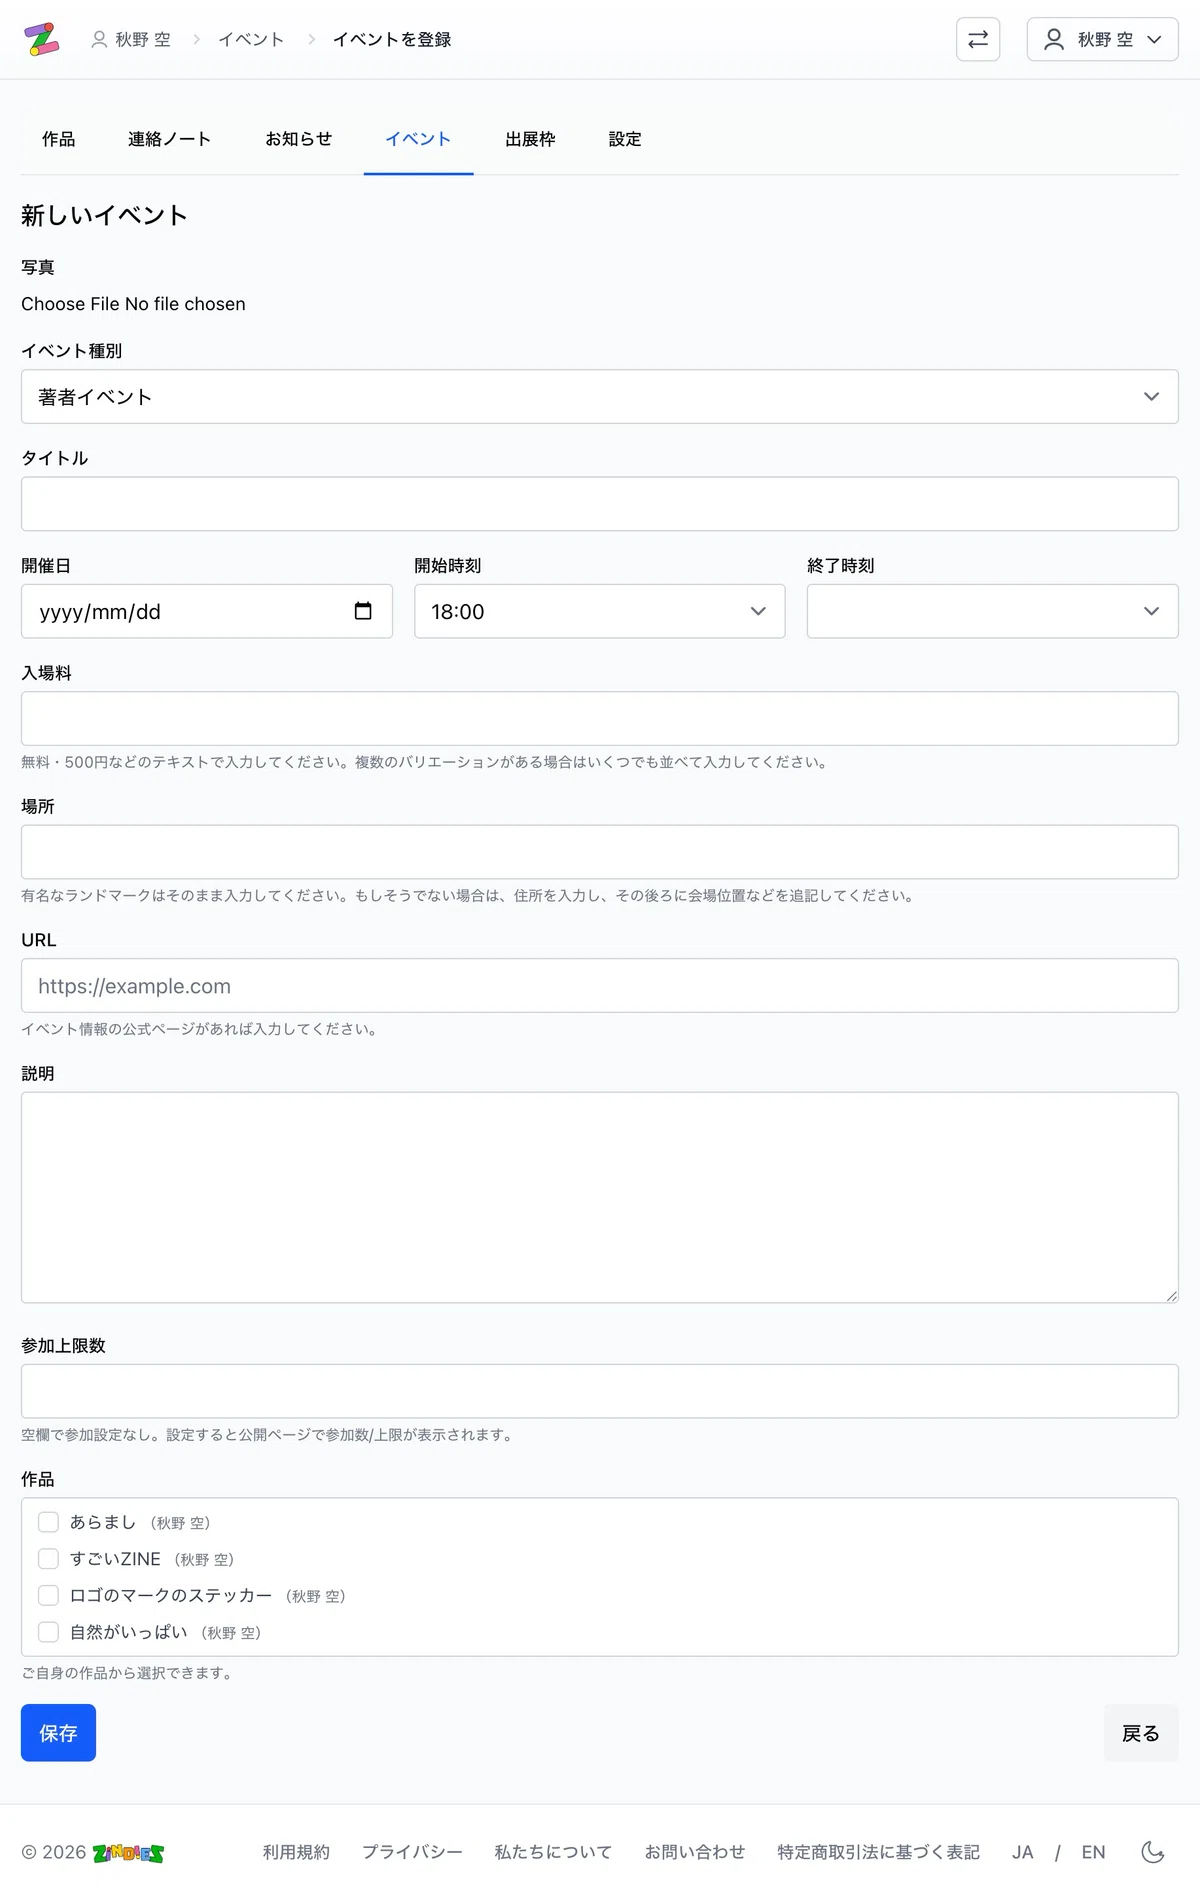Open the イベント種別 dropdown
The image size is (1200, 1899).
600,397
